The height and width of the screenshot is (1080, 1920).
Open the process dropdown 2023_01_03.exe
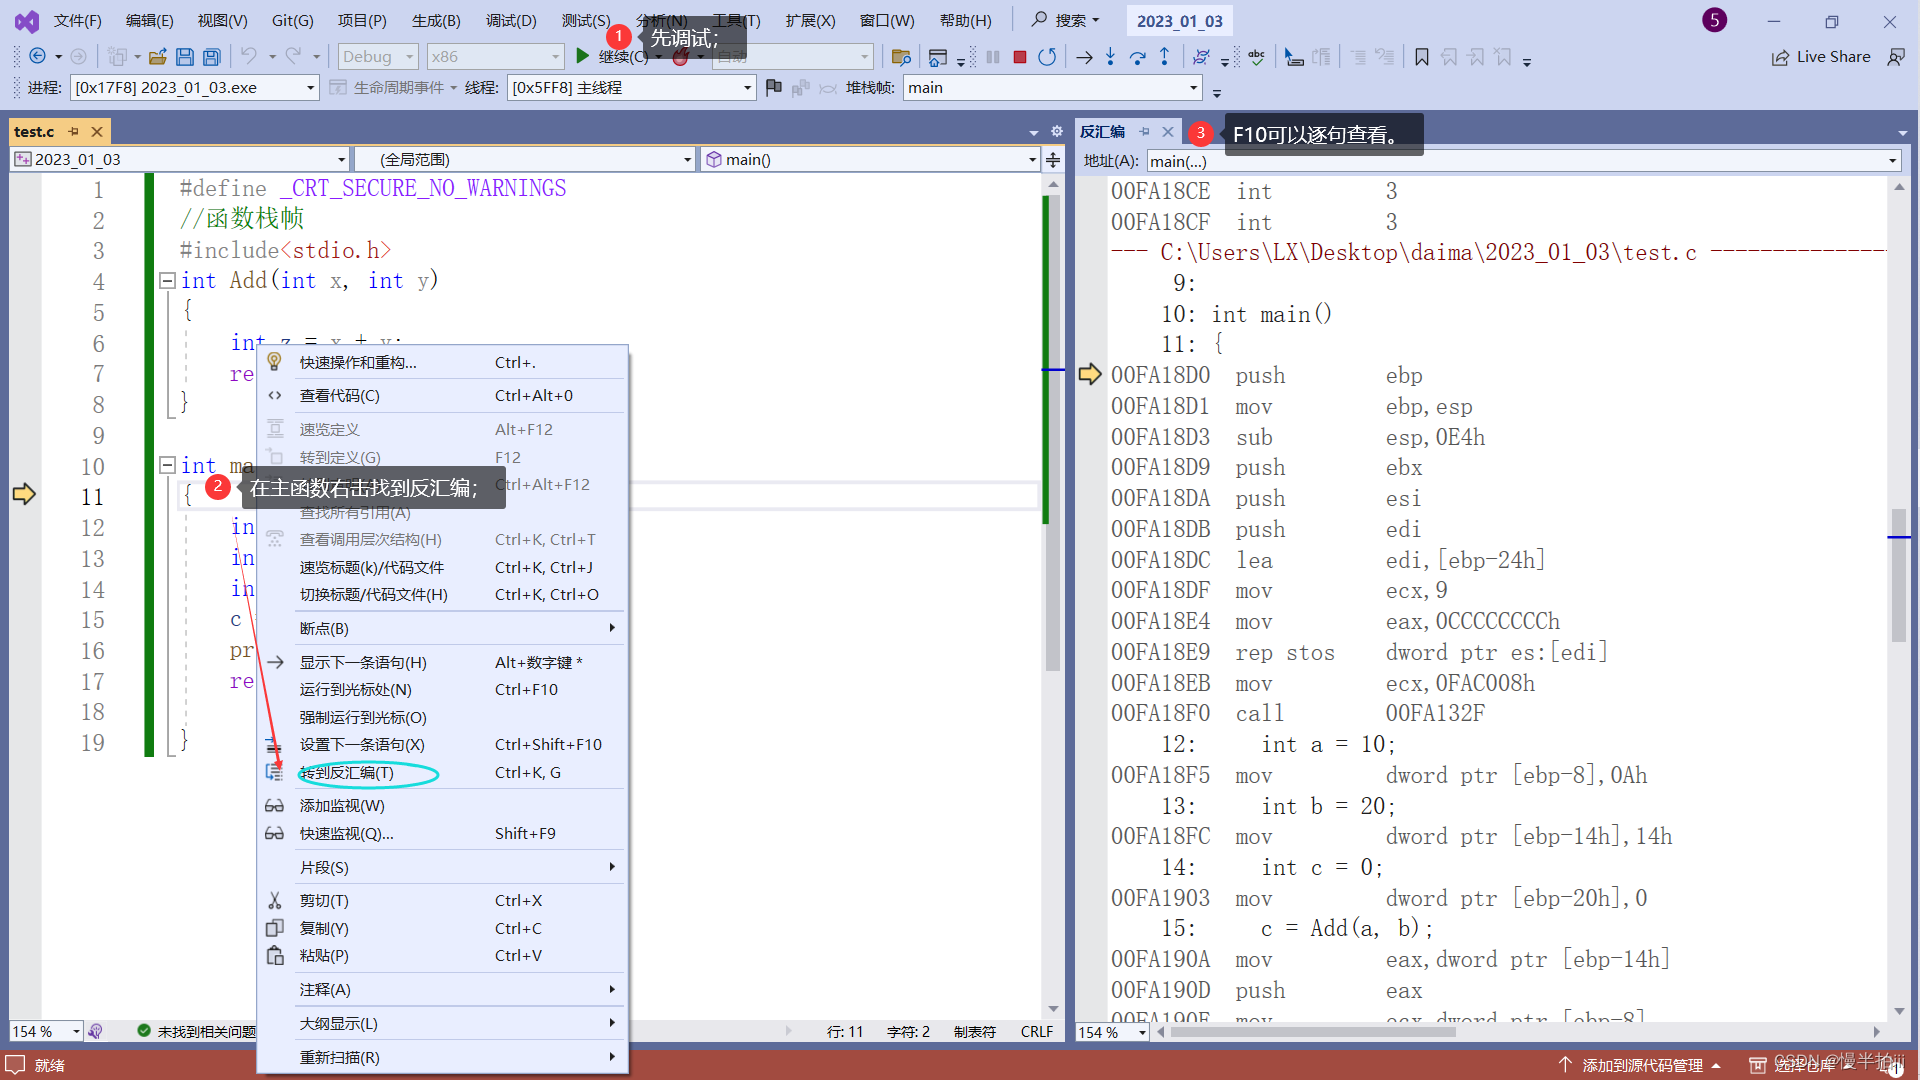click(310, 88)
